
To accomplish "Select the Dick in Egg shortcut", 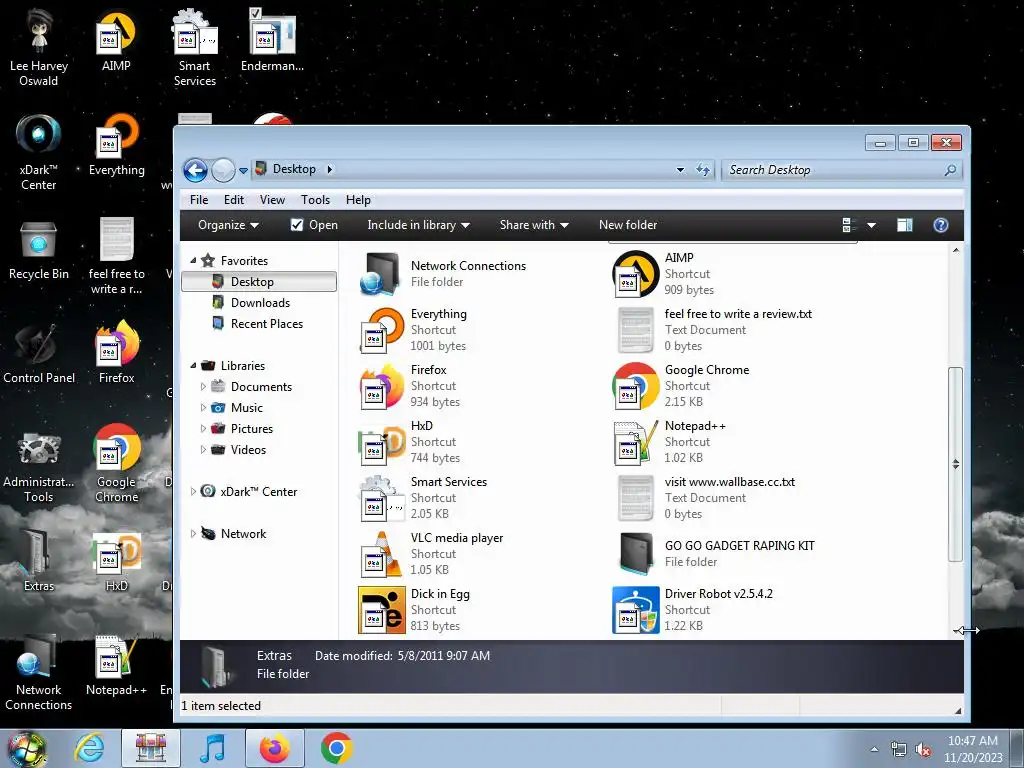I will [381, 610].
